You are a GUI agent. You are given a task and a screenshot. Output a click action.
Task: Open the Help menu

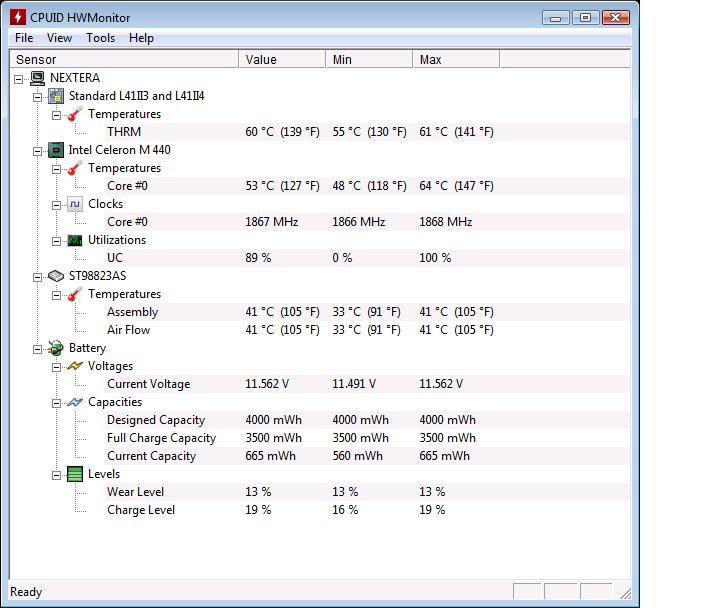pyautogui.click(x=141, y=38)
